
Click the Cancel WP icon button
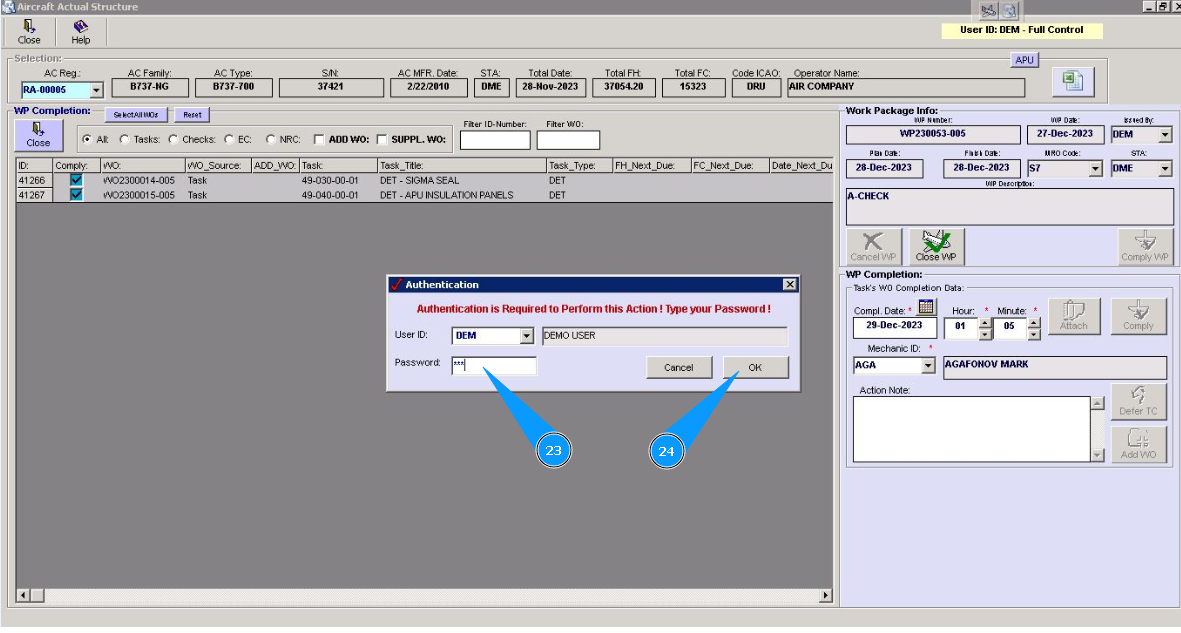(x=874, y=246)
